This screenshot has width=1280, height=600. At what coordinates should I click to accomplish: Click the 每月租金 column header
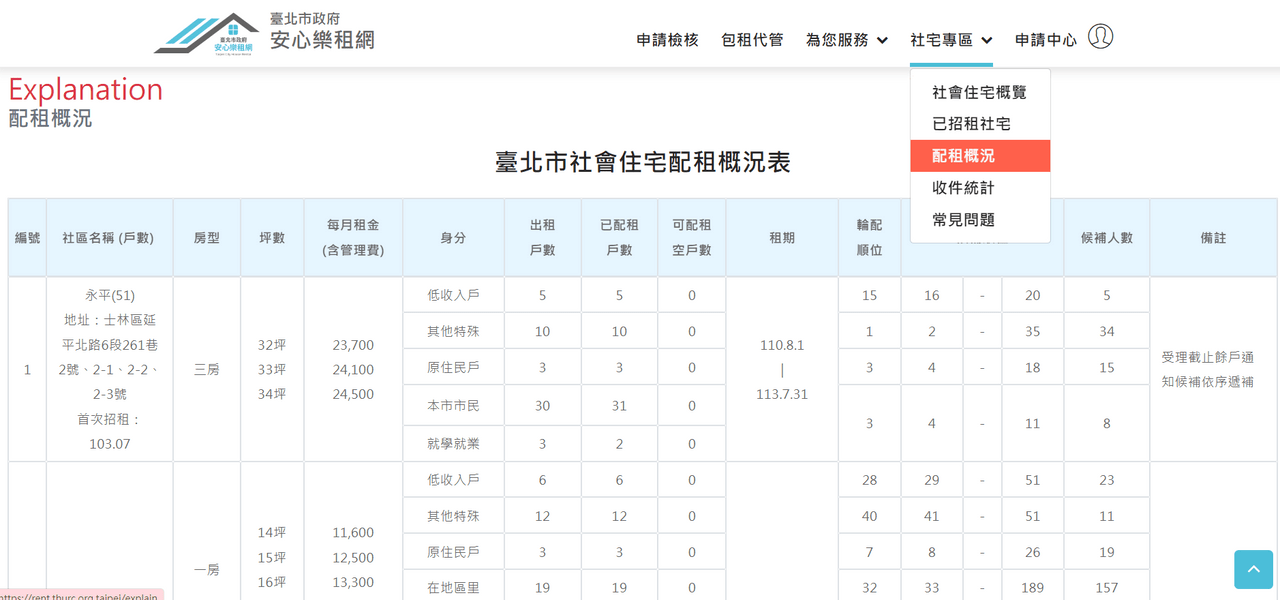tap(353, 238)
